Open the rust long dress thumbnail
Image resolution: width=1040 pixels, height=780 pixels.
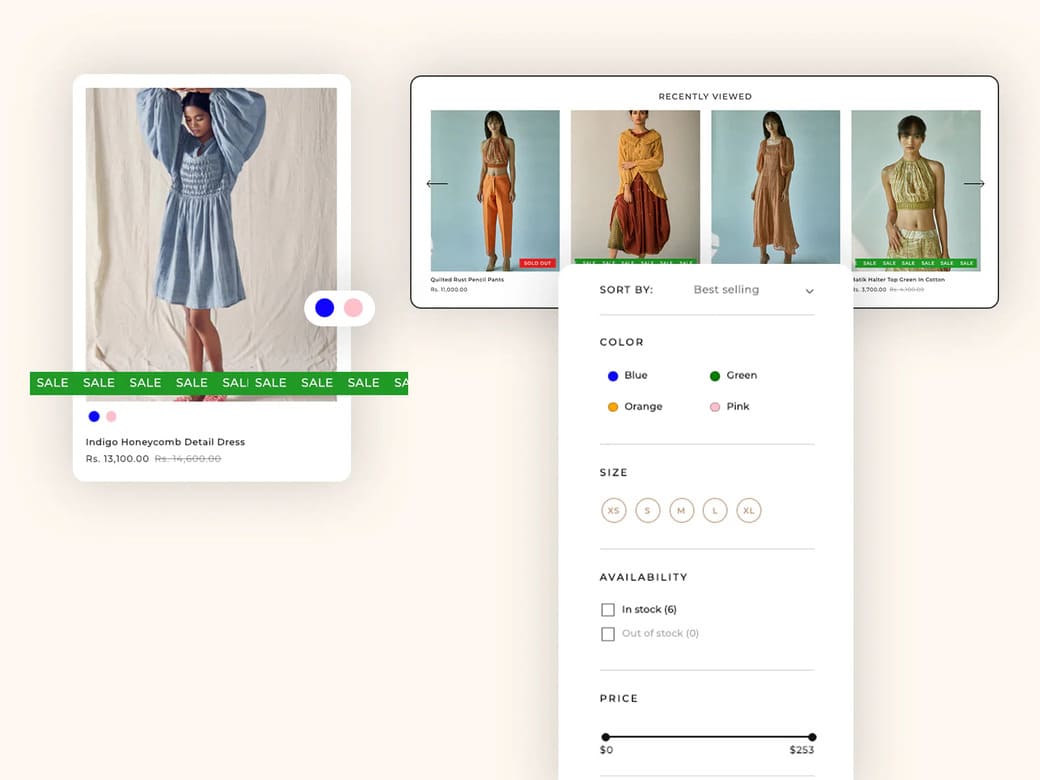point(775,187)
